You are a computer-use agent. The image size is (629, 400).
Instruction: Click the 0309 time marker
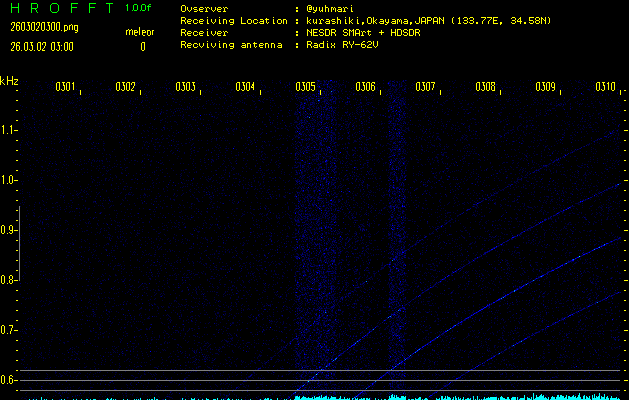(x=545, y=87)
